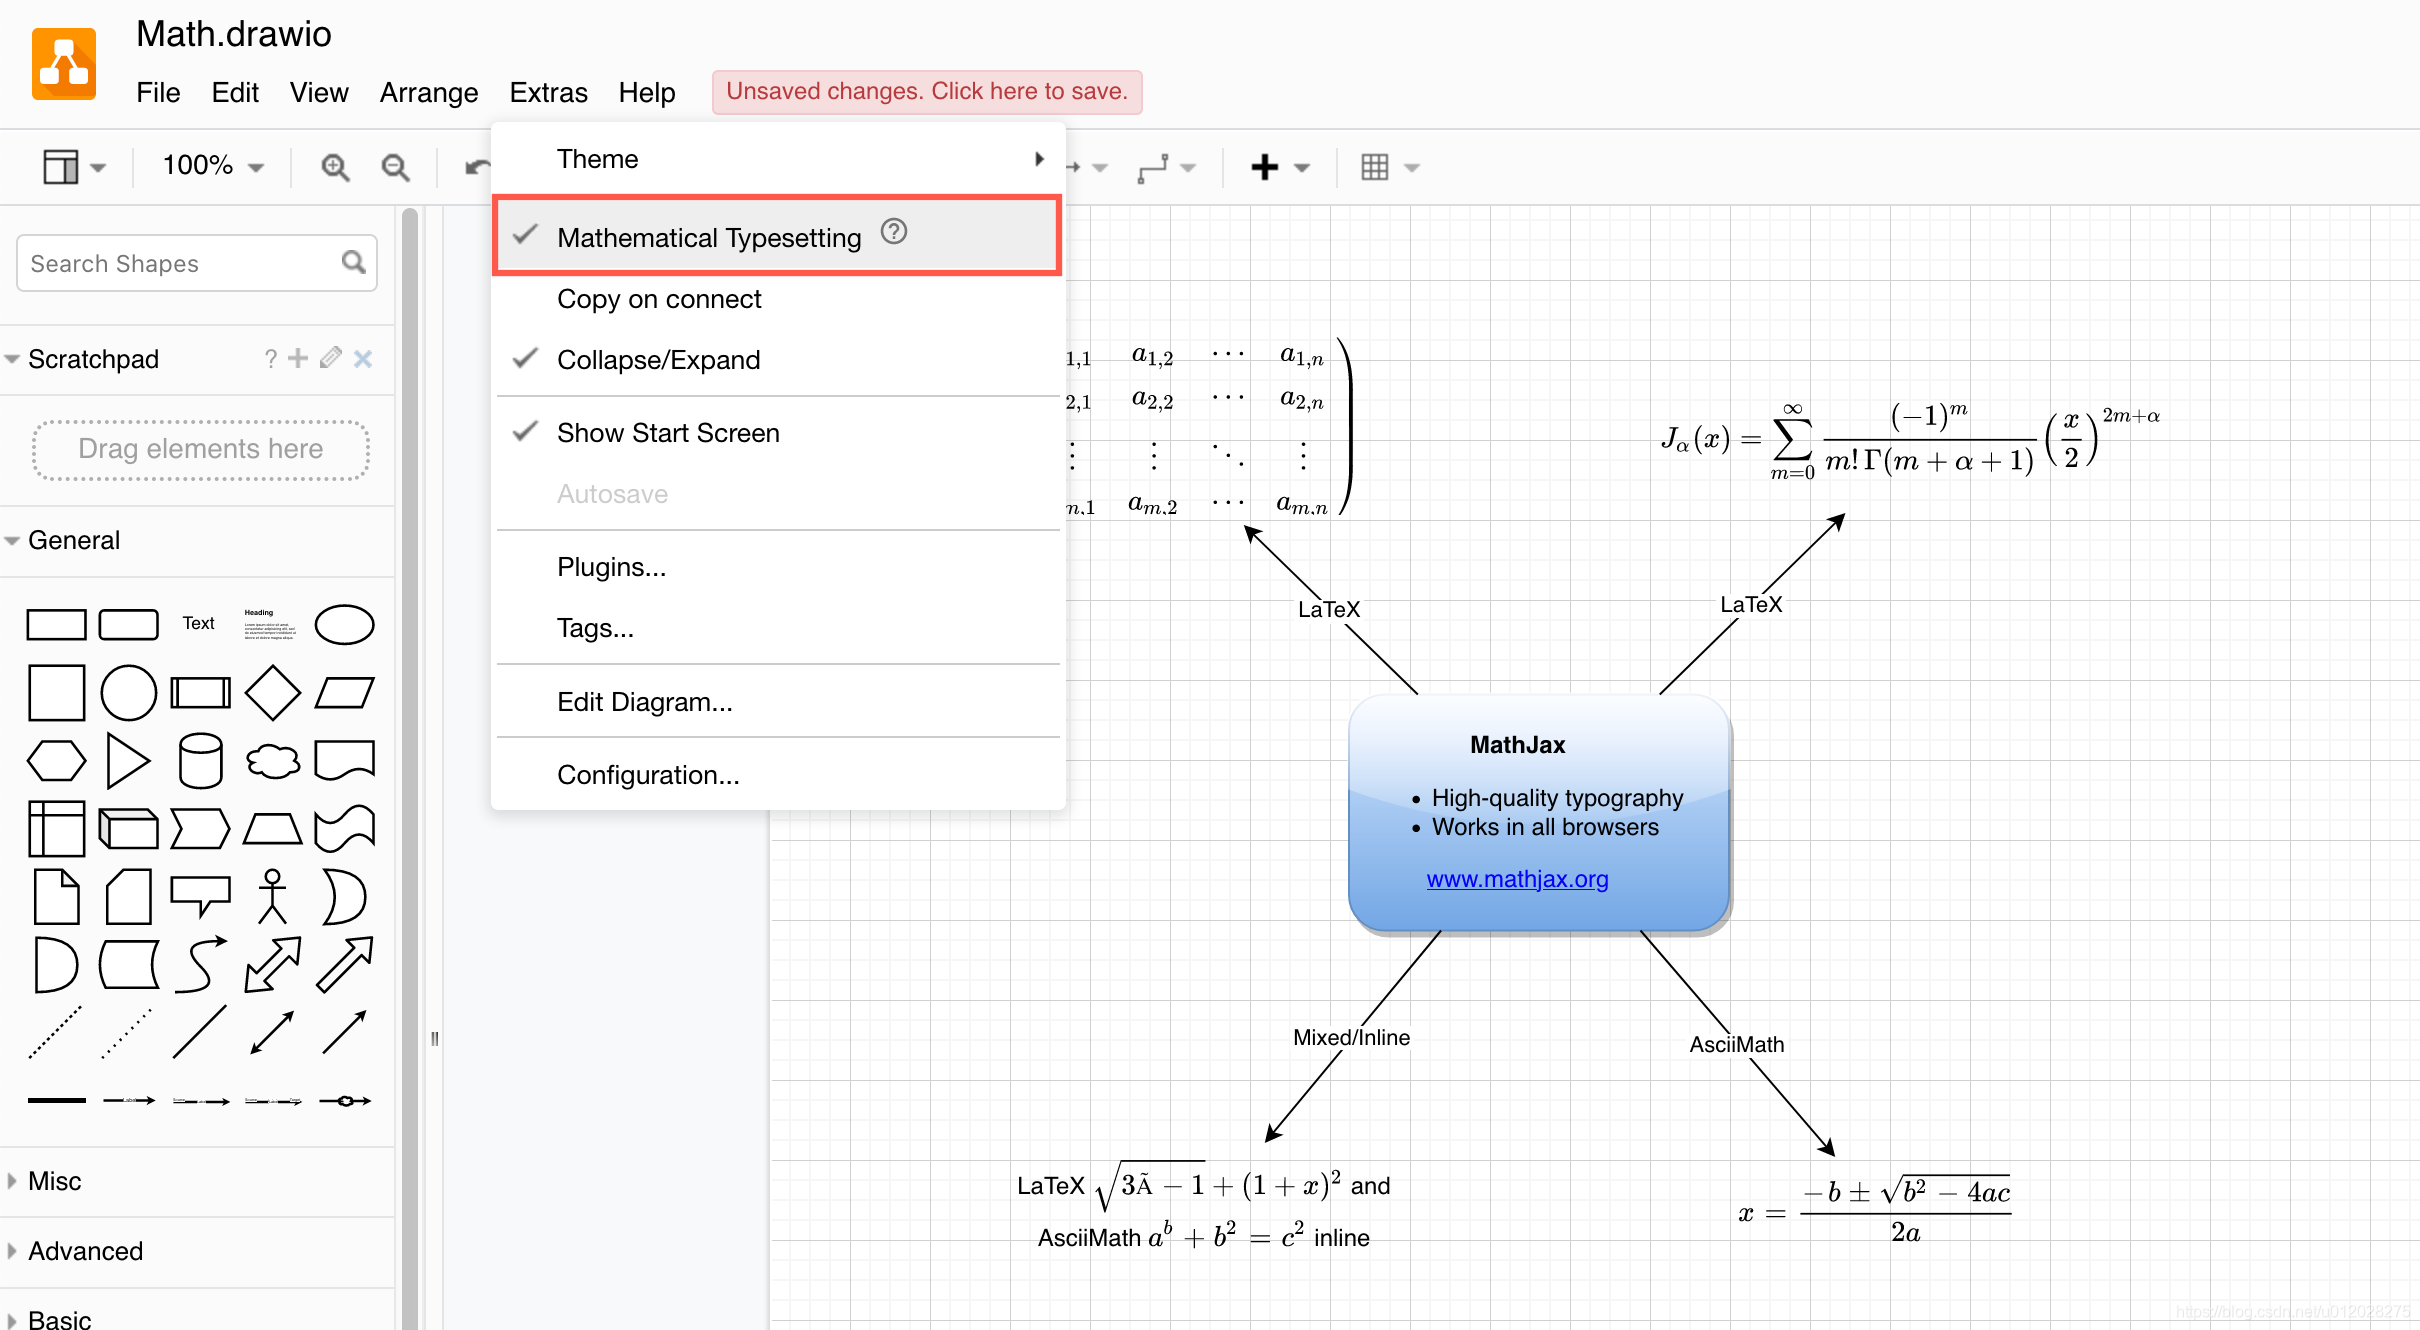Select Extras from the menu bar
The height and width of the screenshot is (1330, 2420).
549,90
